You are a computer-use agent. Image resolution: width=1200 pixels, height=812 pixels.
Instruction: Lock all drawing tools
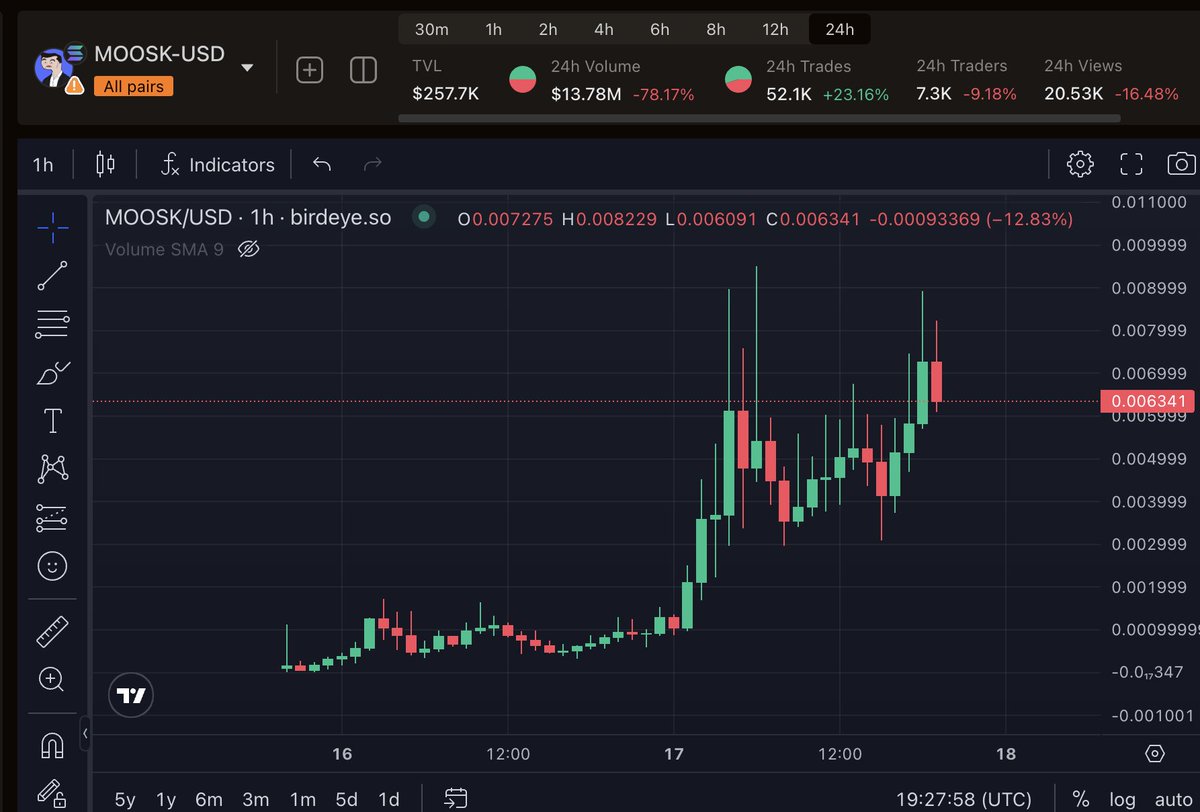[52, 795]
